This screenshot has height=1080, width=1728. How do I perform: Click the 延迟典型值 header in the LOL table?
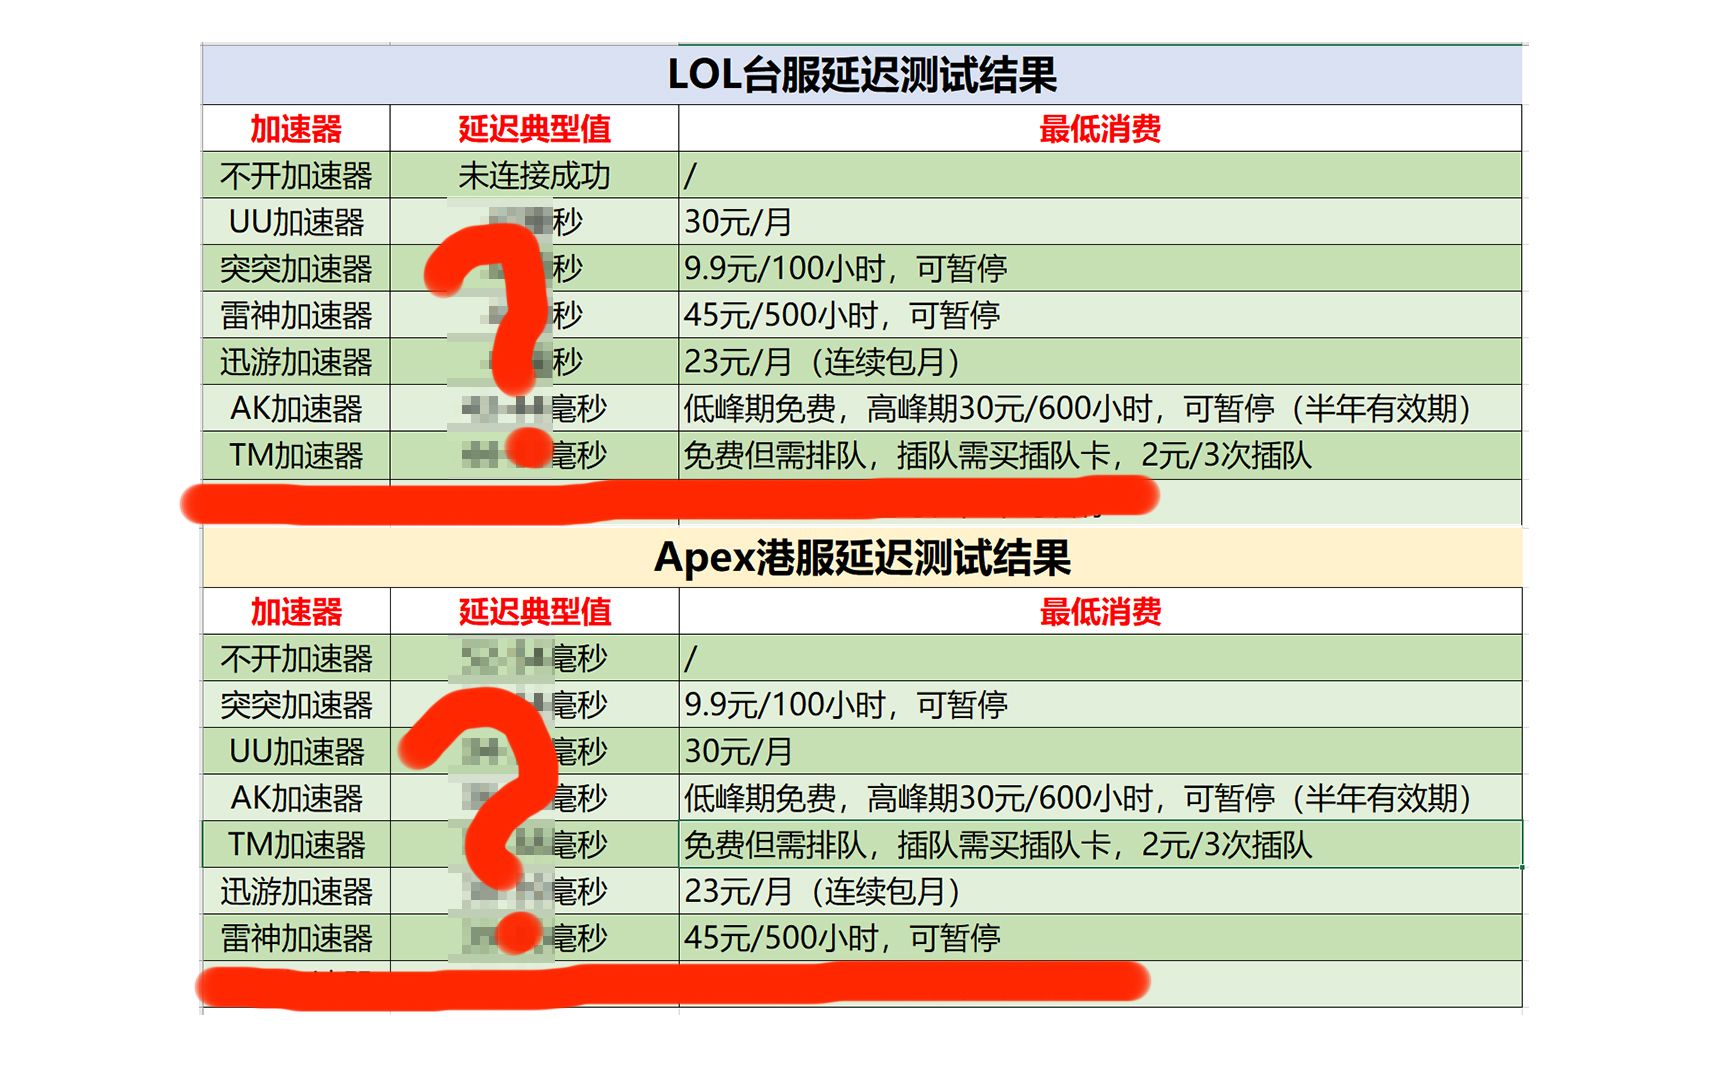(x=534, y=128)
